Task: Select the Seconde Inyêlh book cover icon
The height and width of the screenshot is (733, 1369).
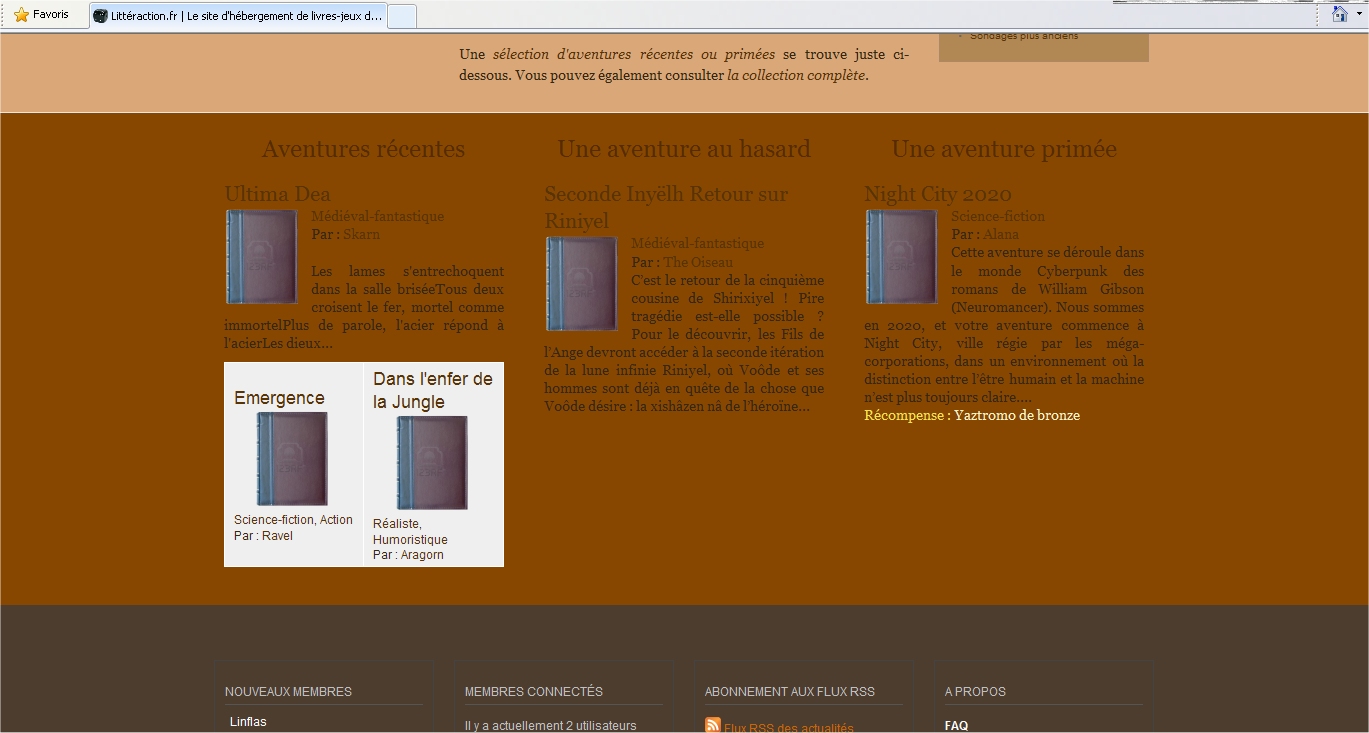Action: pos(581,284)
